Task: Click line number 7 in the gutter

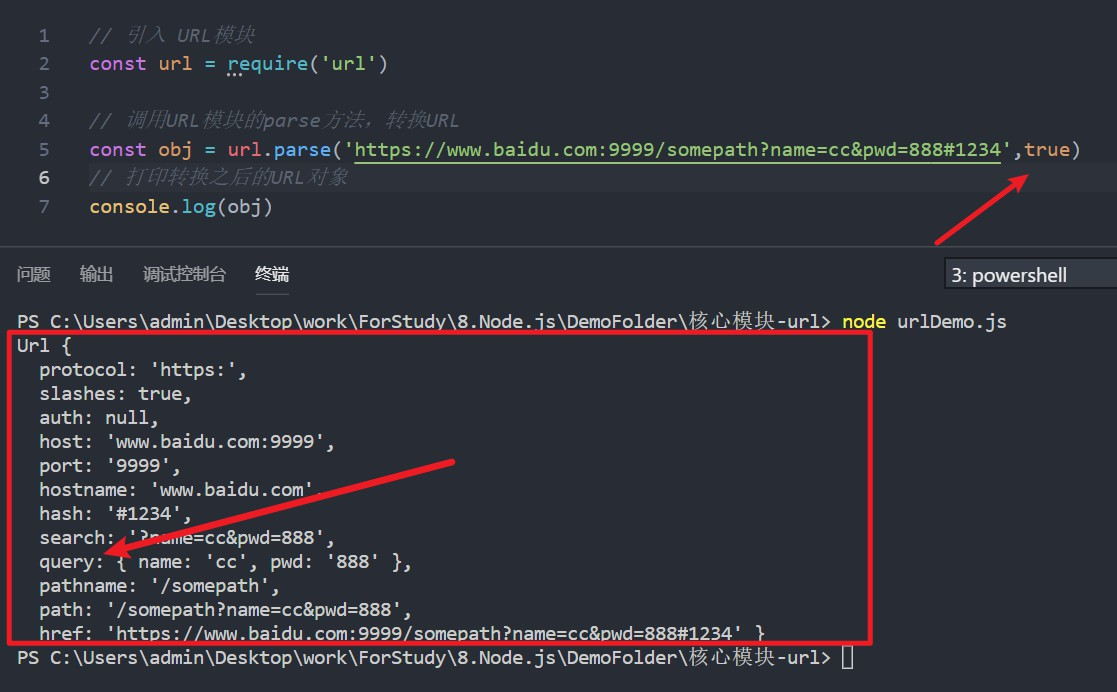Action: (x=44, y=207)
